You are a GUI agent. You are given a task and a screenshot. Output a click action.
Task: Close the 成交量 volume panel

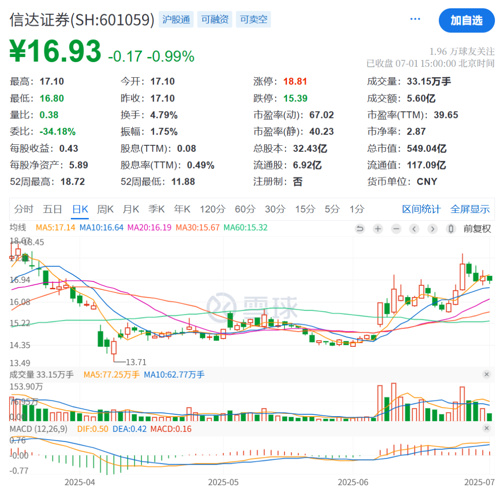(486, 374)
